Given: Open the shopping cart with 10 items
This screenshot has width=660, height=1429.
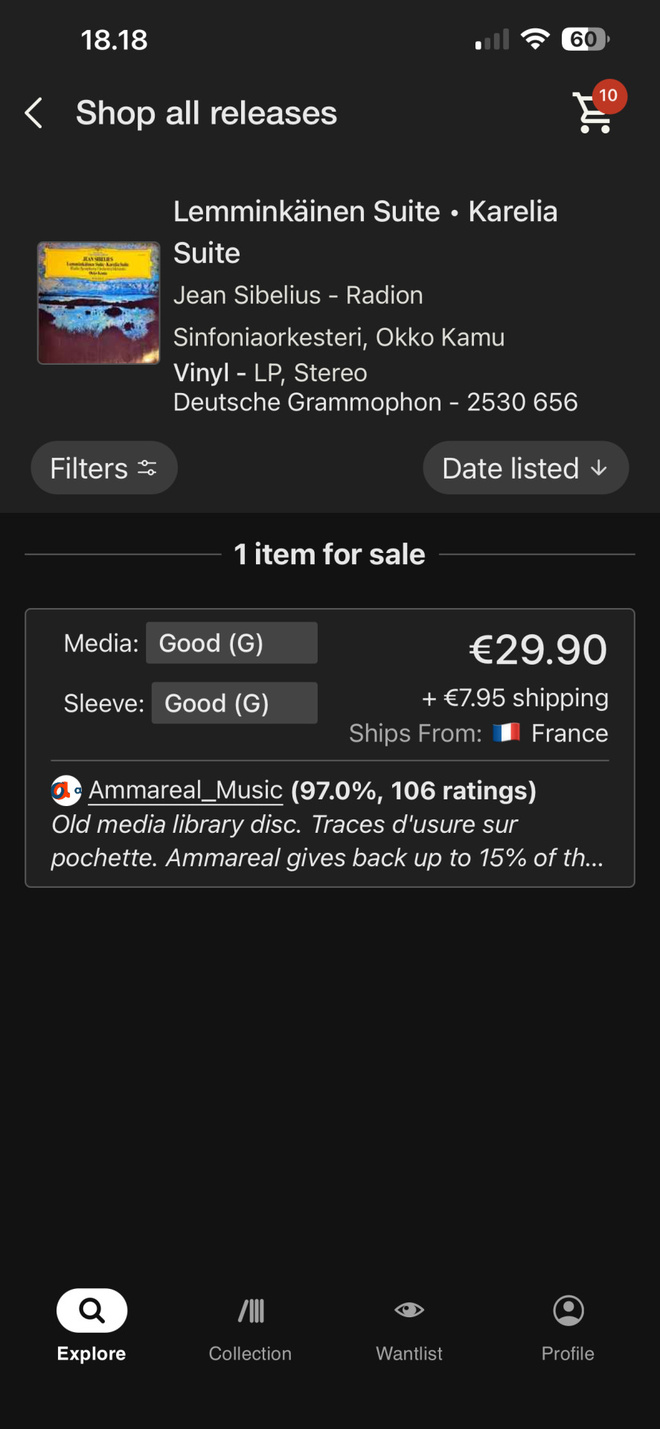Looking at the screenshot, I should coord(592,113).
